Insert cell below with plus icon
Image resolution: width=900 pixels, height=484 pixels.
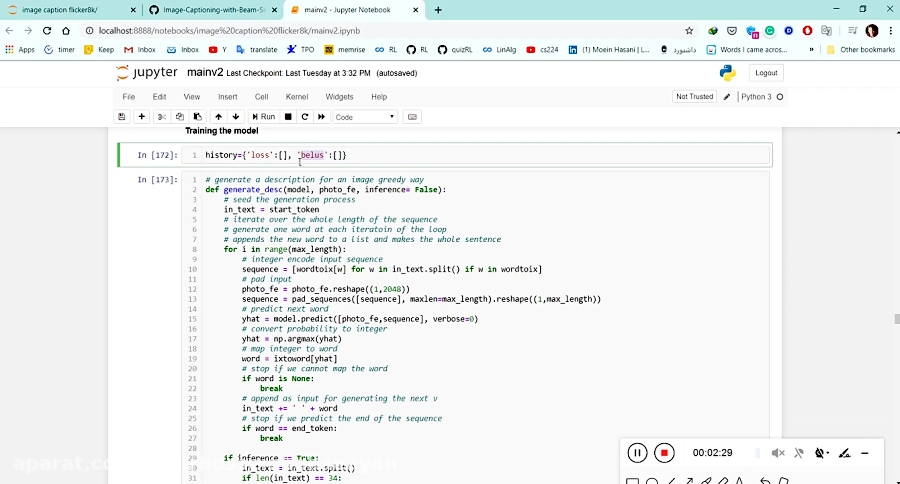pyautogui.click(x=142, y=117)
